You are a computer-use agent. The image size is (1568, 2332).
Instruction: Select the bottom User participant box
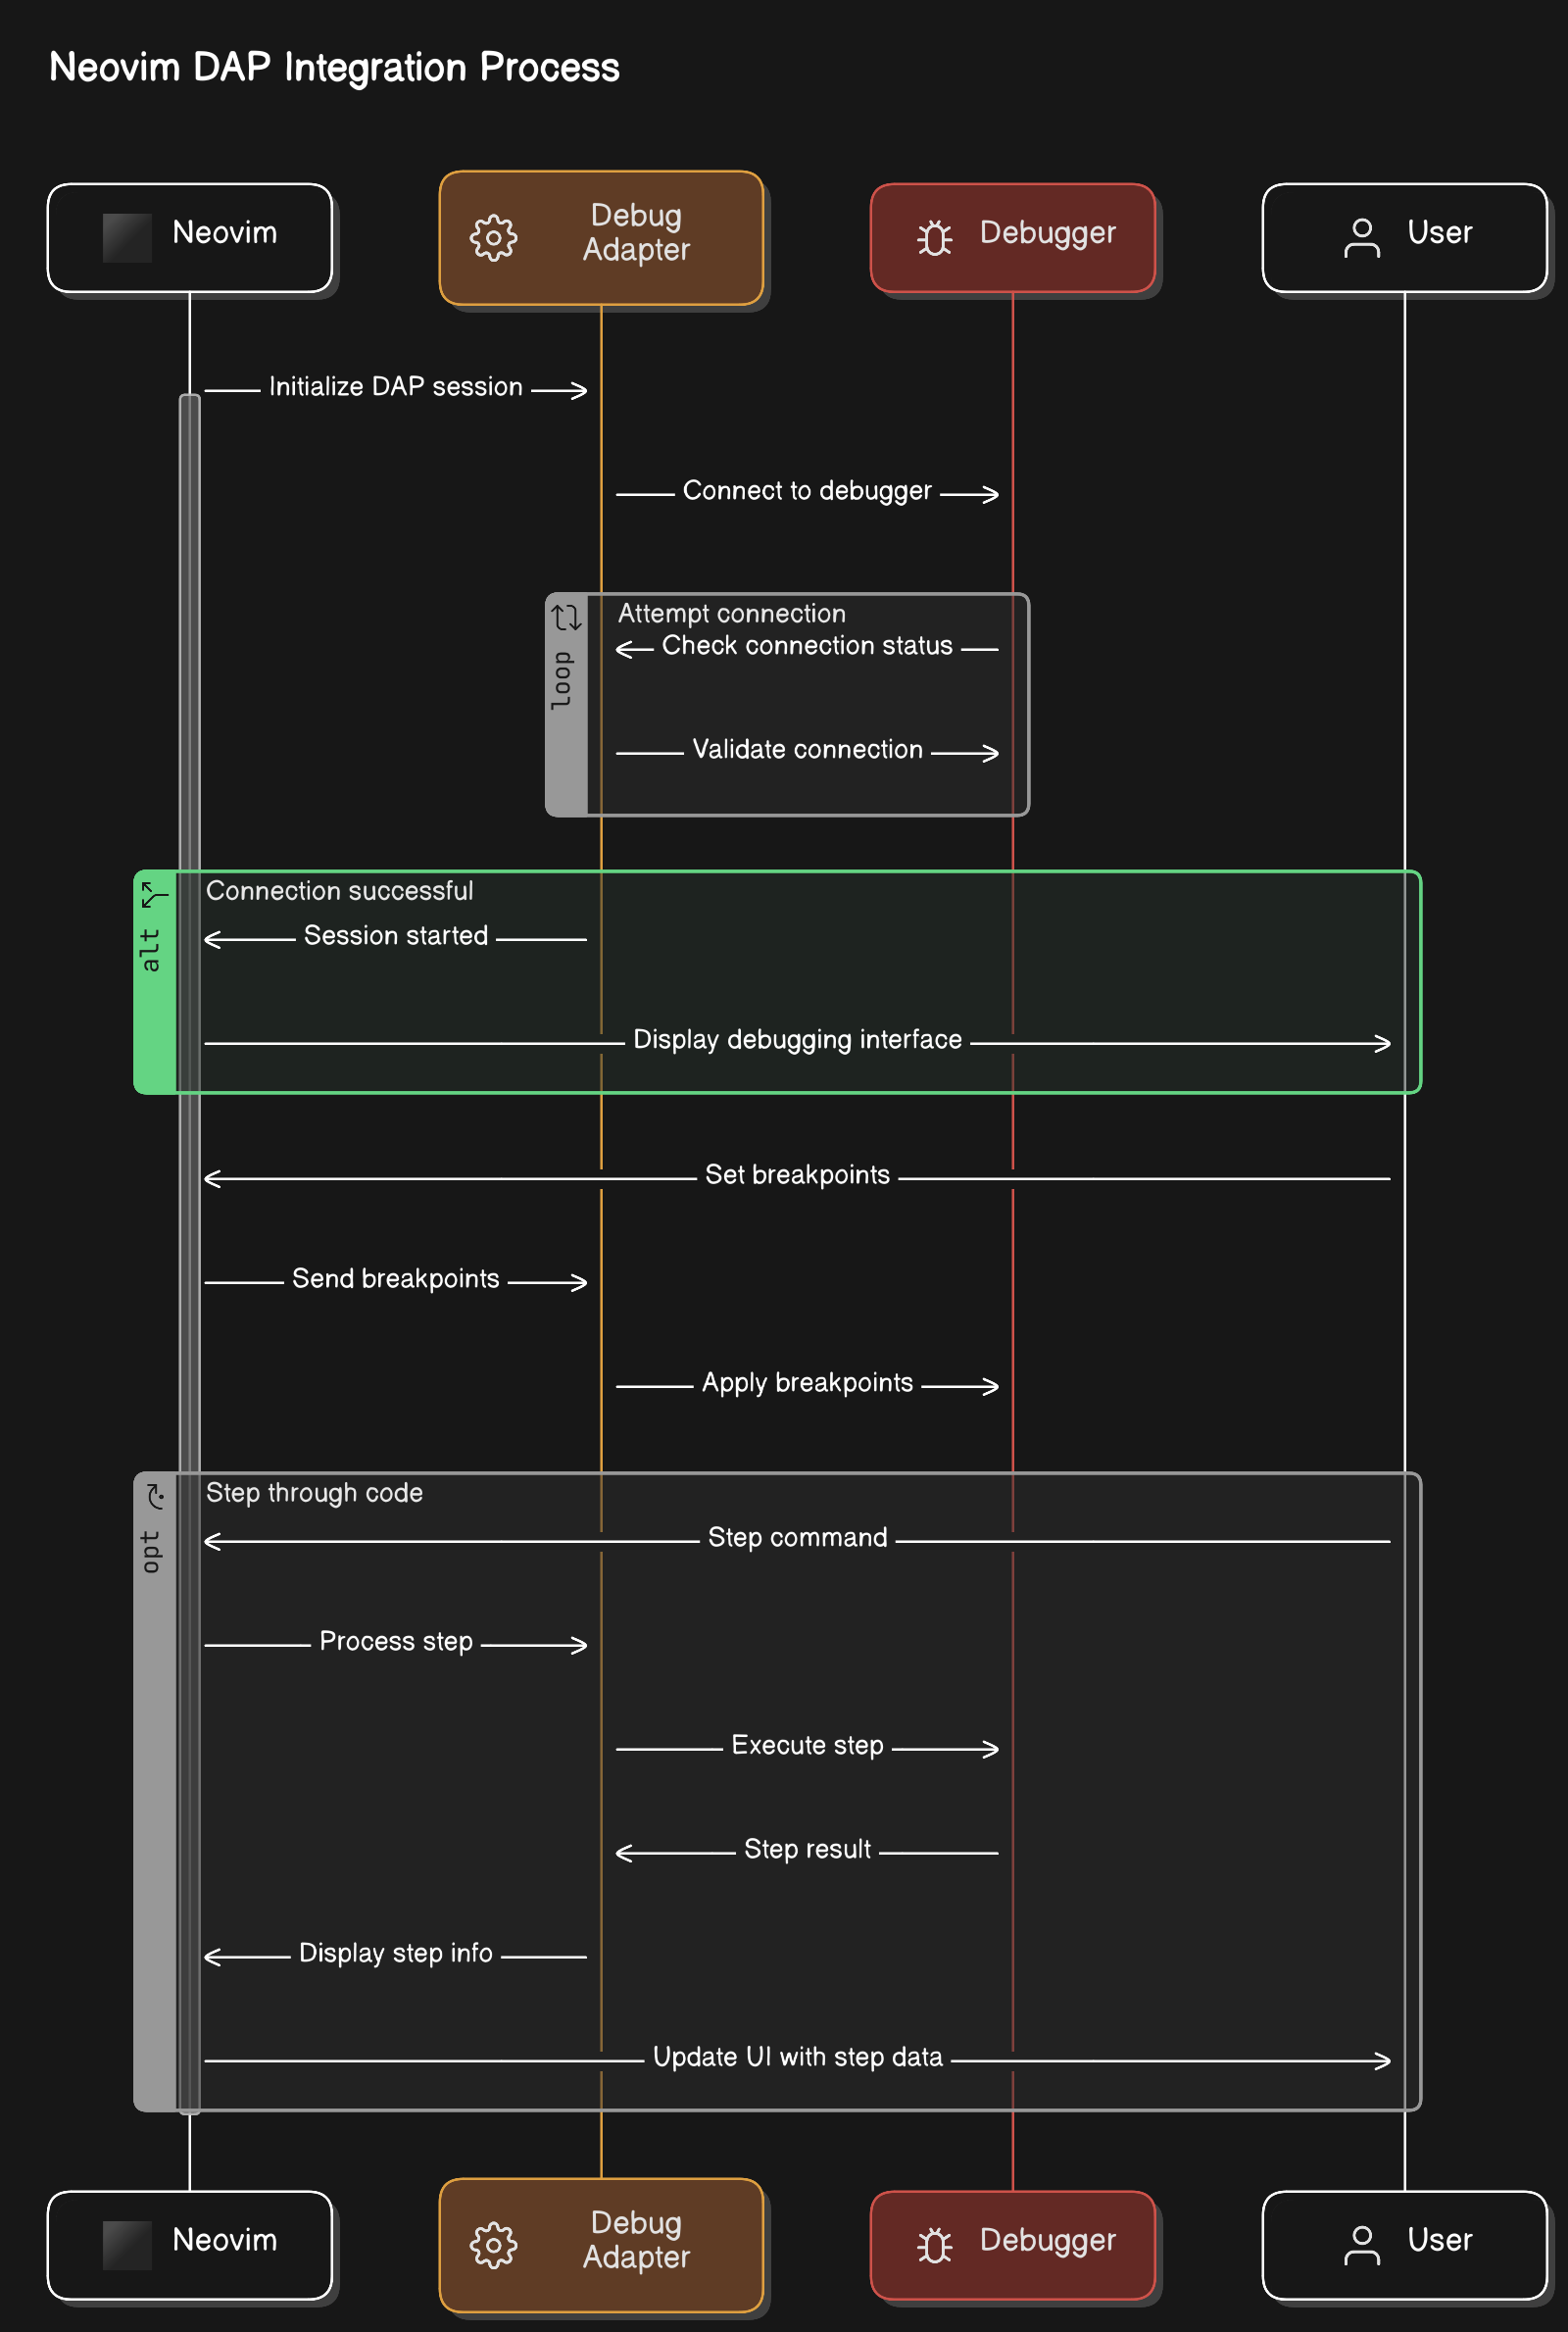(x=1404, y=2246)
